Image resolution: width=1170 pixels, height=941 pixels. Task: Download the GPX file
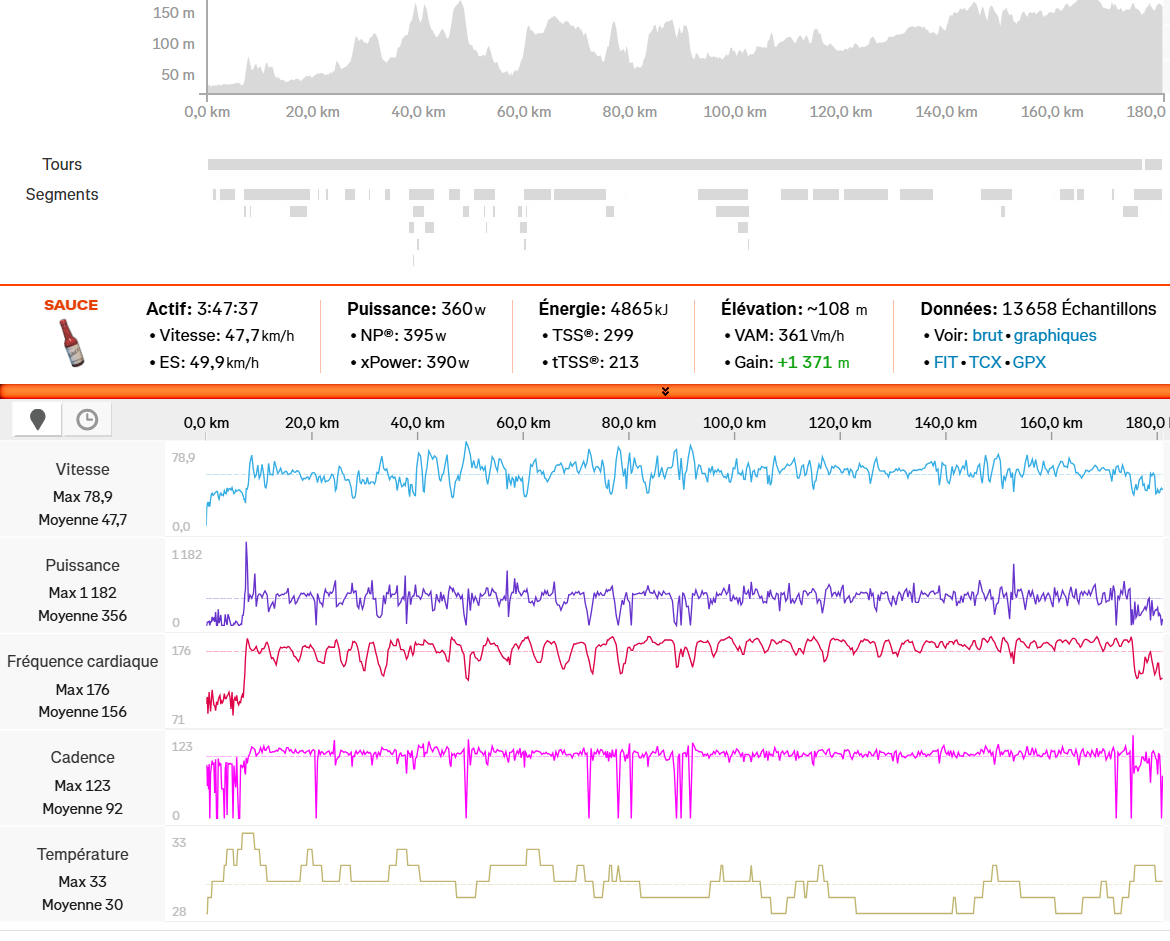(1029, 362)
